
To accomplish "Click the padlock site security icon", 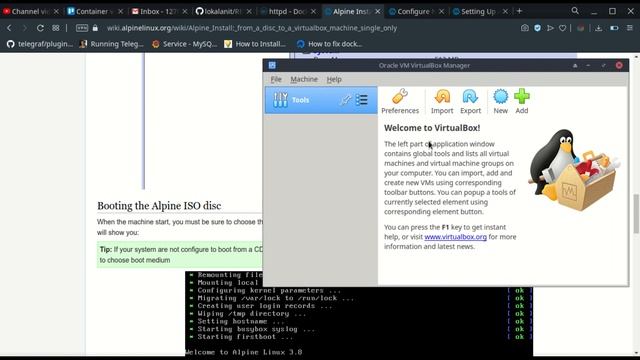I will coord(95,28).
